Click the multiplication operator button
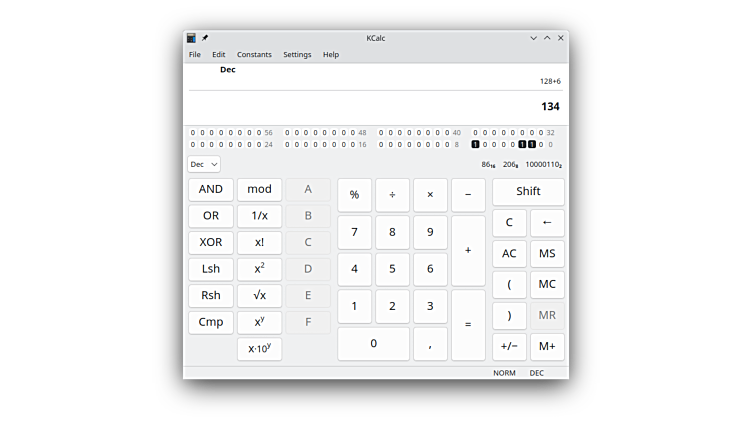The width and height of the screenshot is (752, 423). [x=430, y=195]
